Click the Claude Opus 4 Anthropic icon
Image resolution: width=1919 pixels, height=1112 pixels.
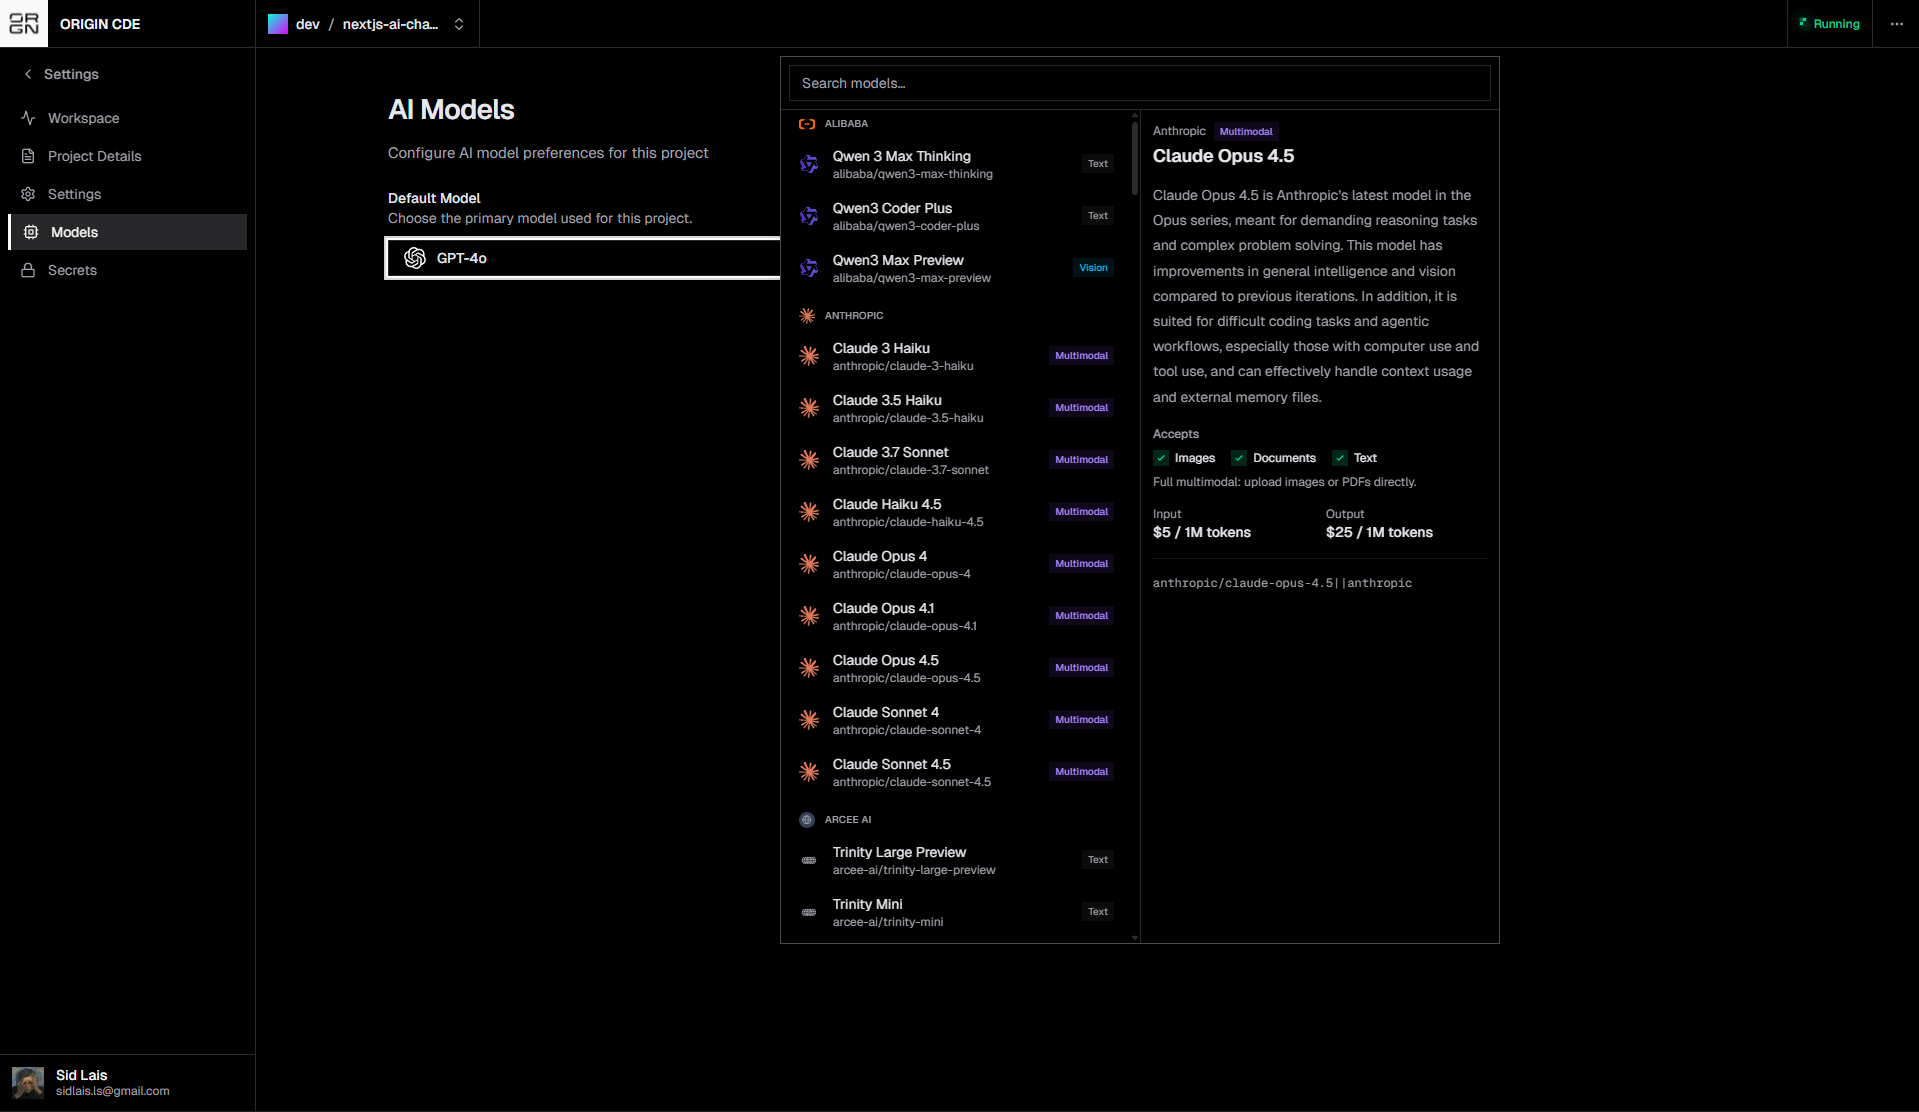pyautogui.click(x=809, y=564)
